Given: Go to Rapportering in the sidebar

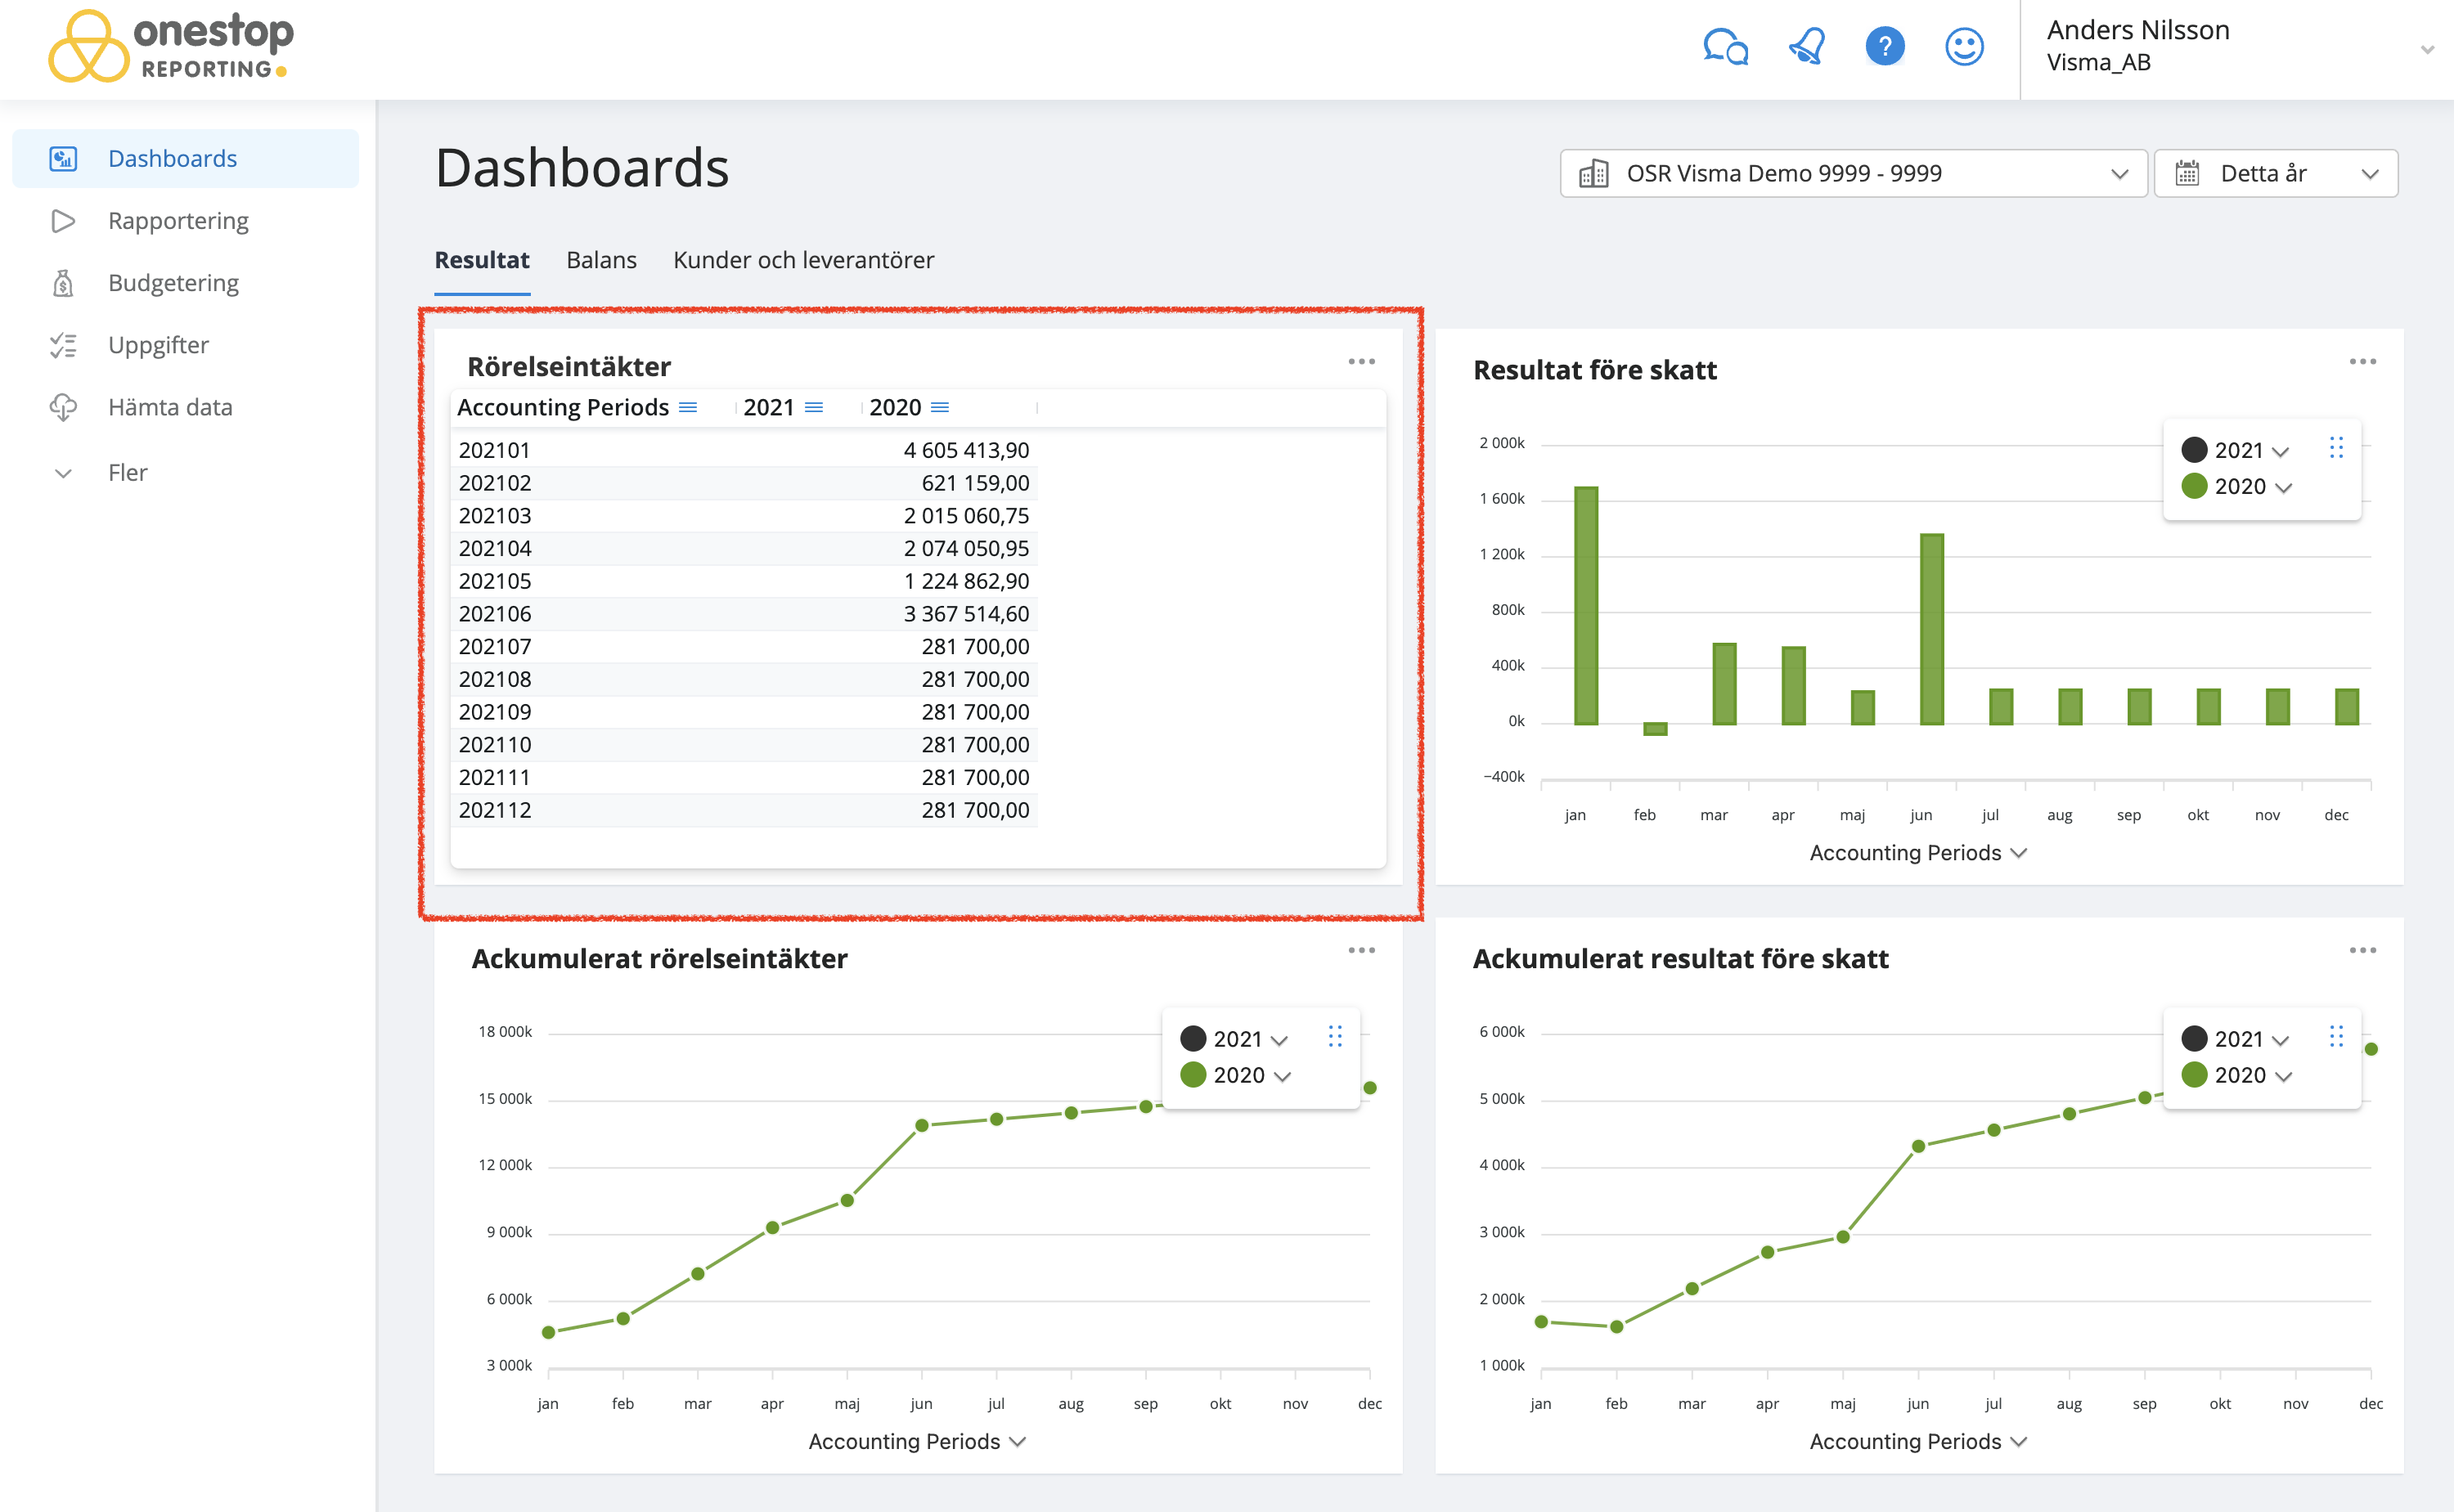Looking at the screenshot, I should (178, 221).
